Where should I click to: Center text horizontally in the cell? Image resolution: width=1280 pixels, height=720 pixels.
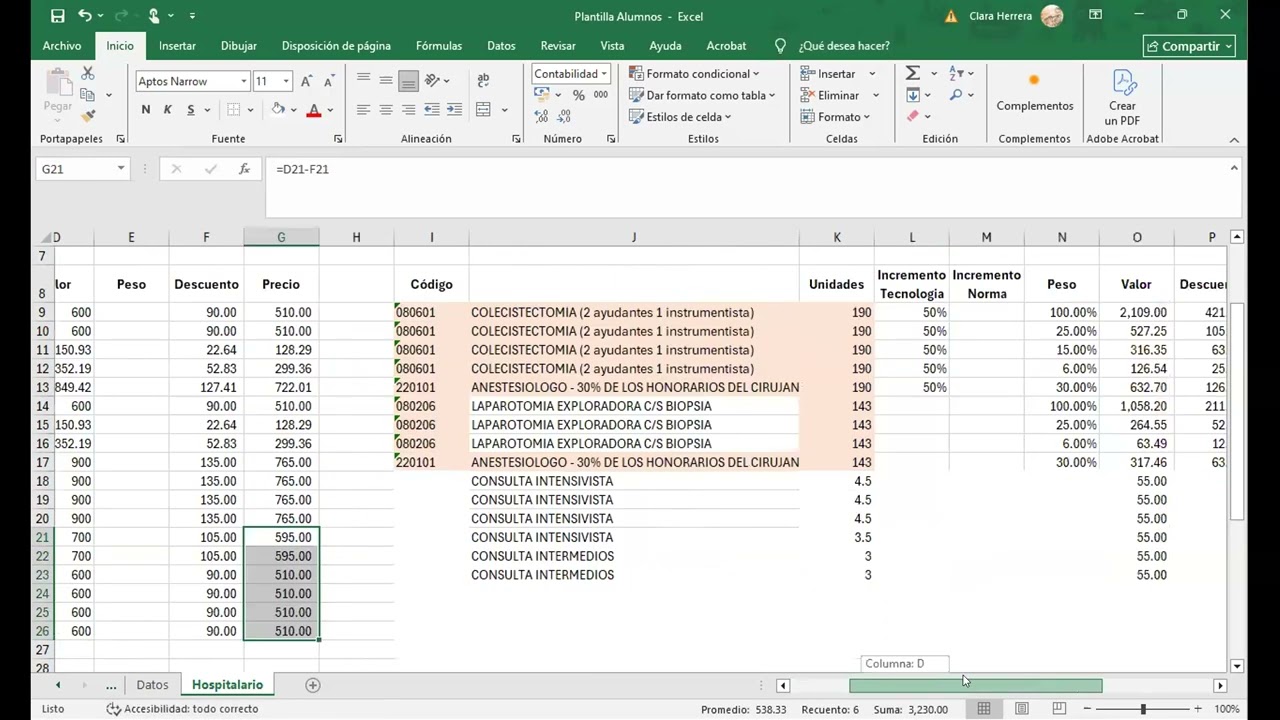coord(386,110)
